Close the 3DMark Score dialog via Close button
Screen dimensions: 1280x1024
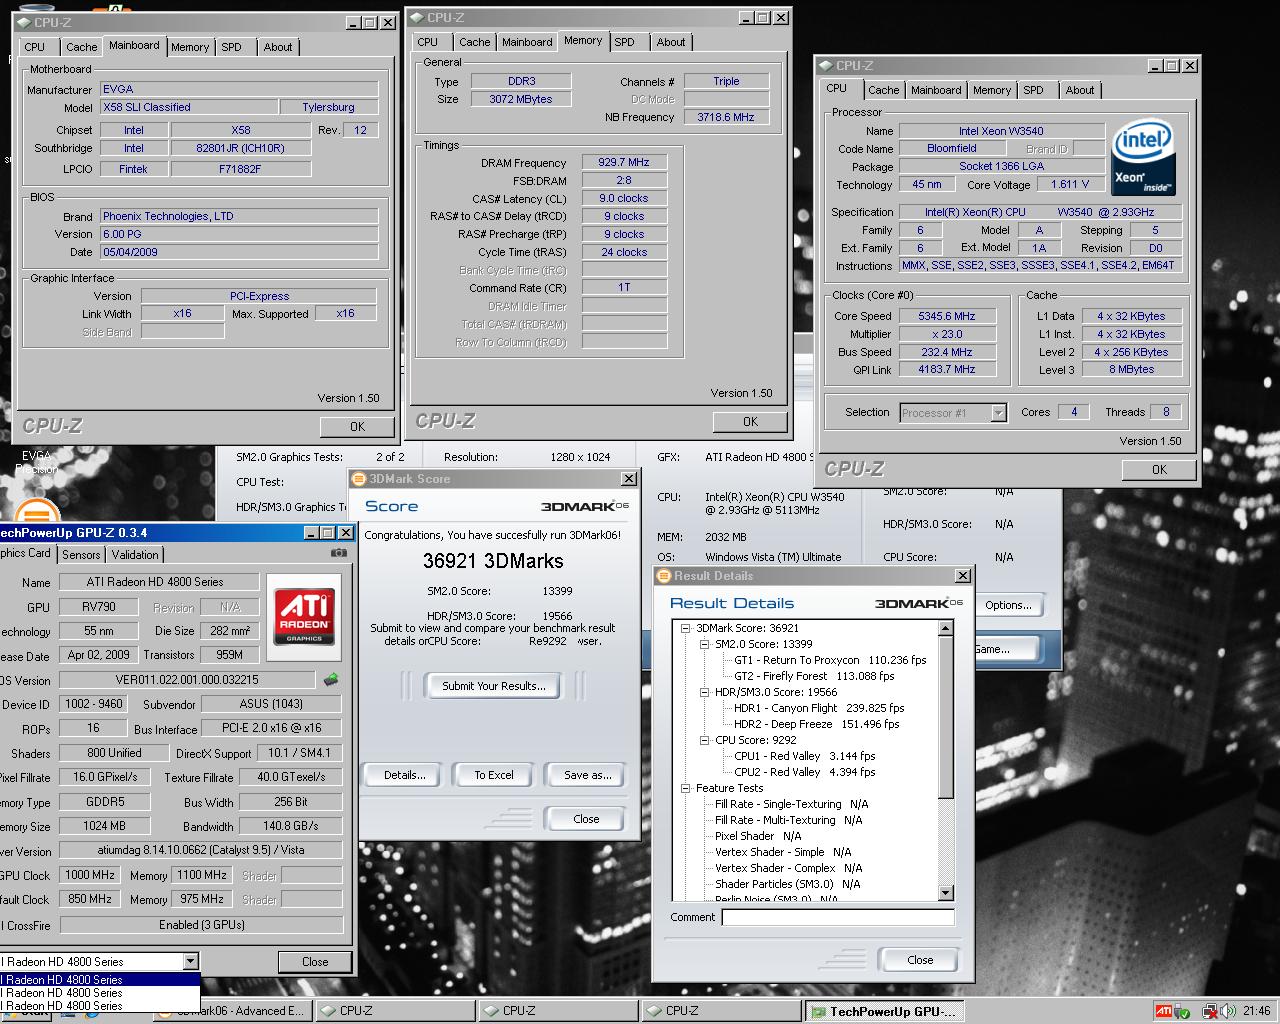pos(586,819)
